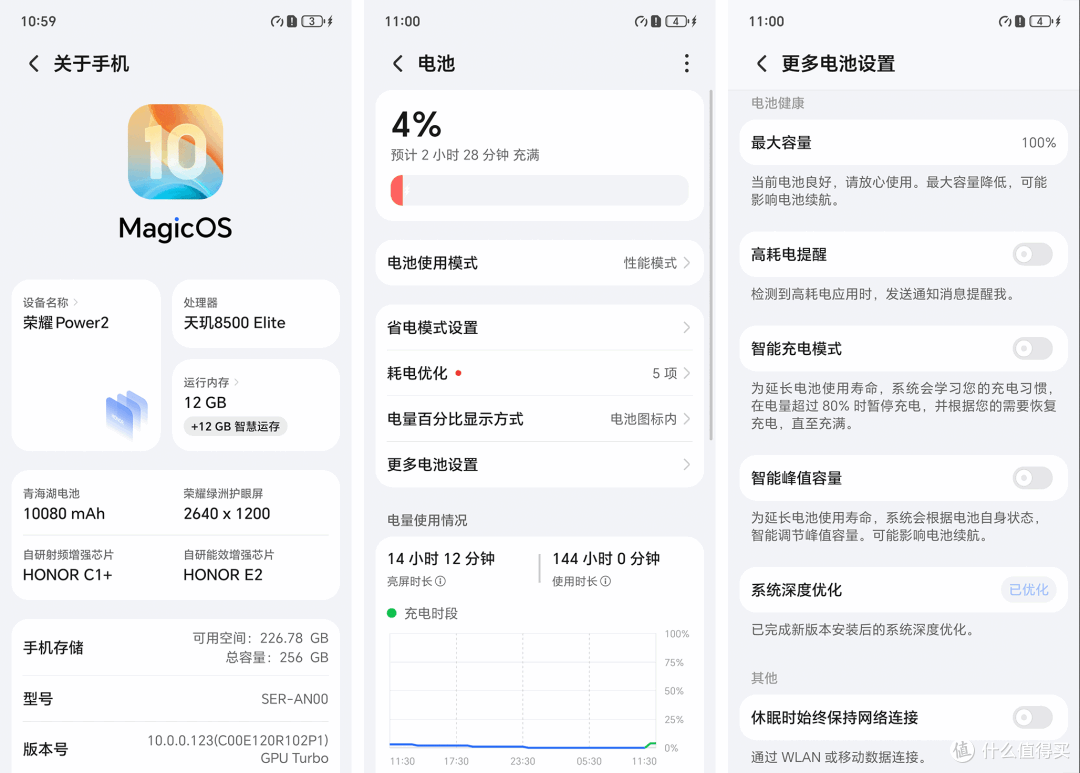The image size is (1080, 773).
Task: Tap the green 充电时段 legend dot
Action: 392,613
